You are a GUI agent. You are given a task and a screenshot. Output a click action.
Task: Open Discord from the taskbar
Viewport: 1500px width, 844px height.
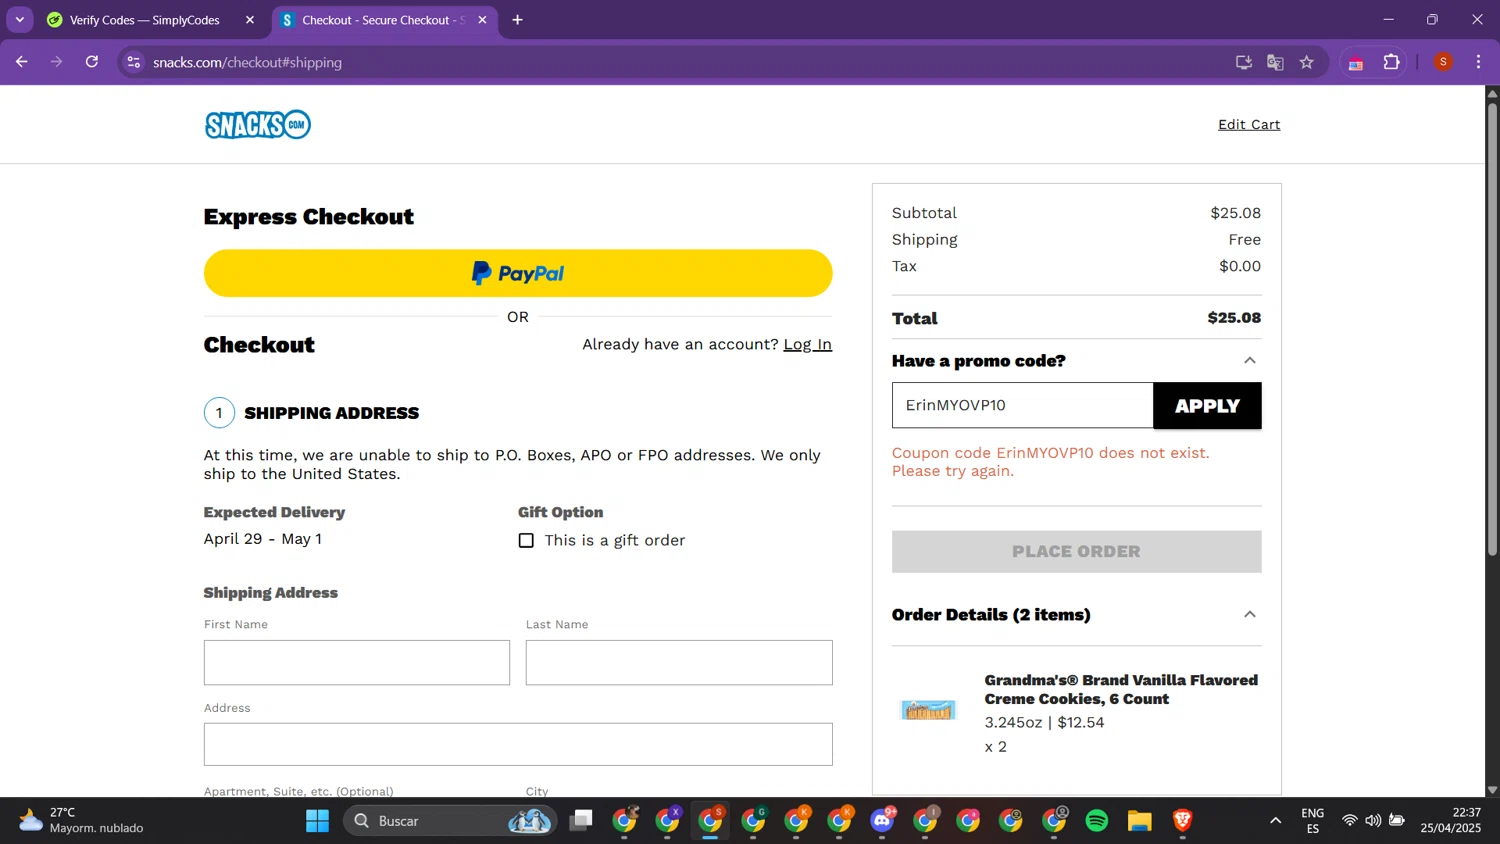point(882,821)
